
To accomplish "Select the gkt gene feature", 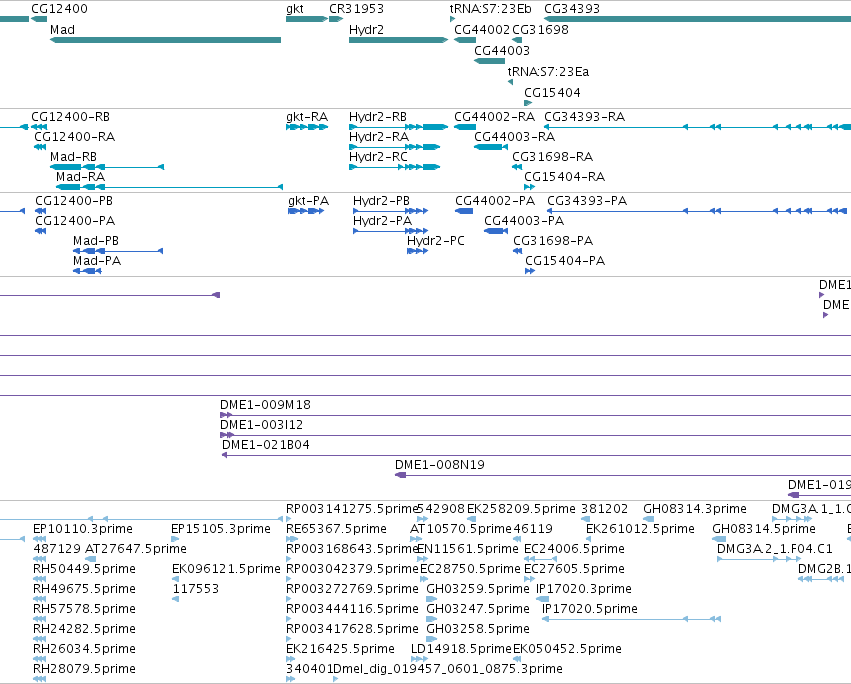I will [307, 19].
